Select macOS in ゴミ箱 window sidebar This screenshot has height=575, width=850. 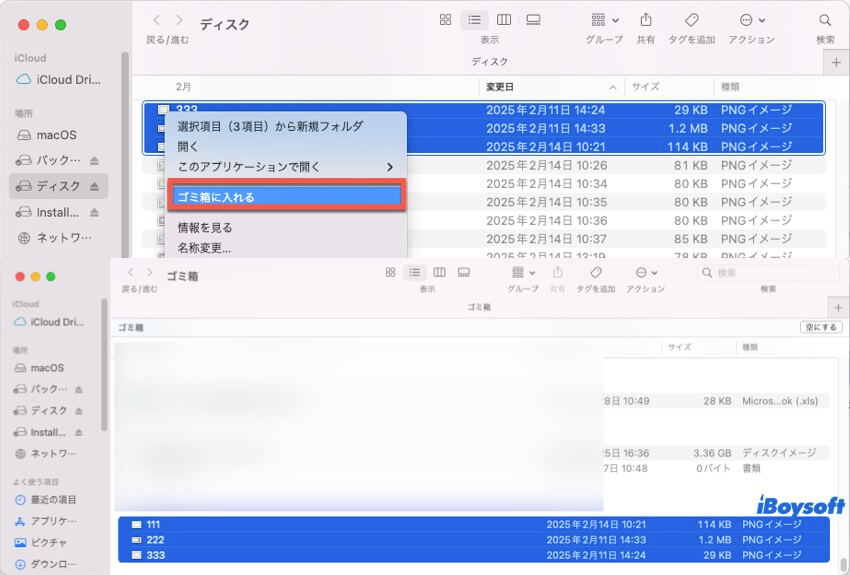40,368
